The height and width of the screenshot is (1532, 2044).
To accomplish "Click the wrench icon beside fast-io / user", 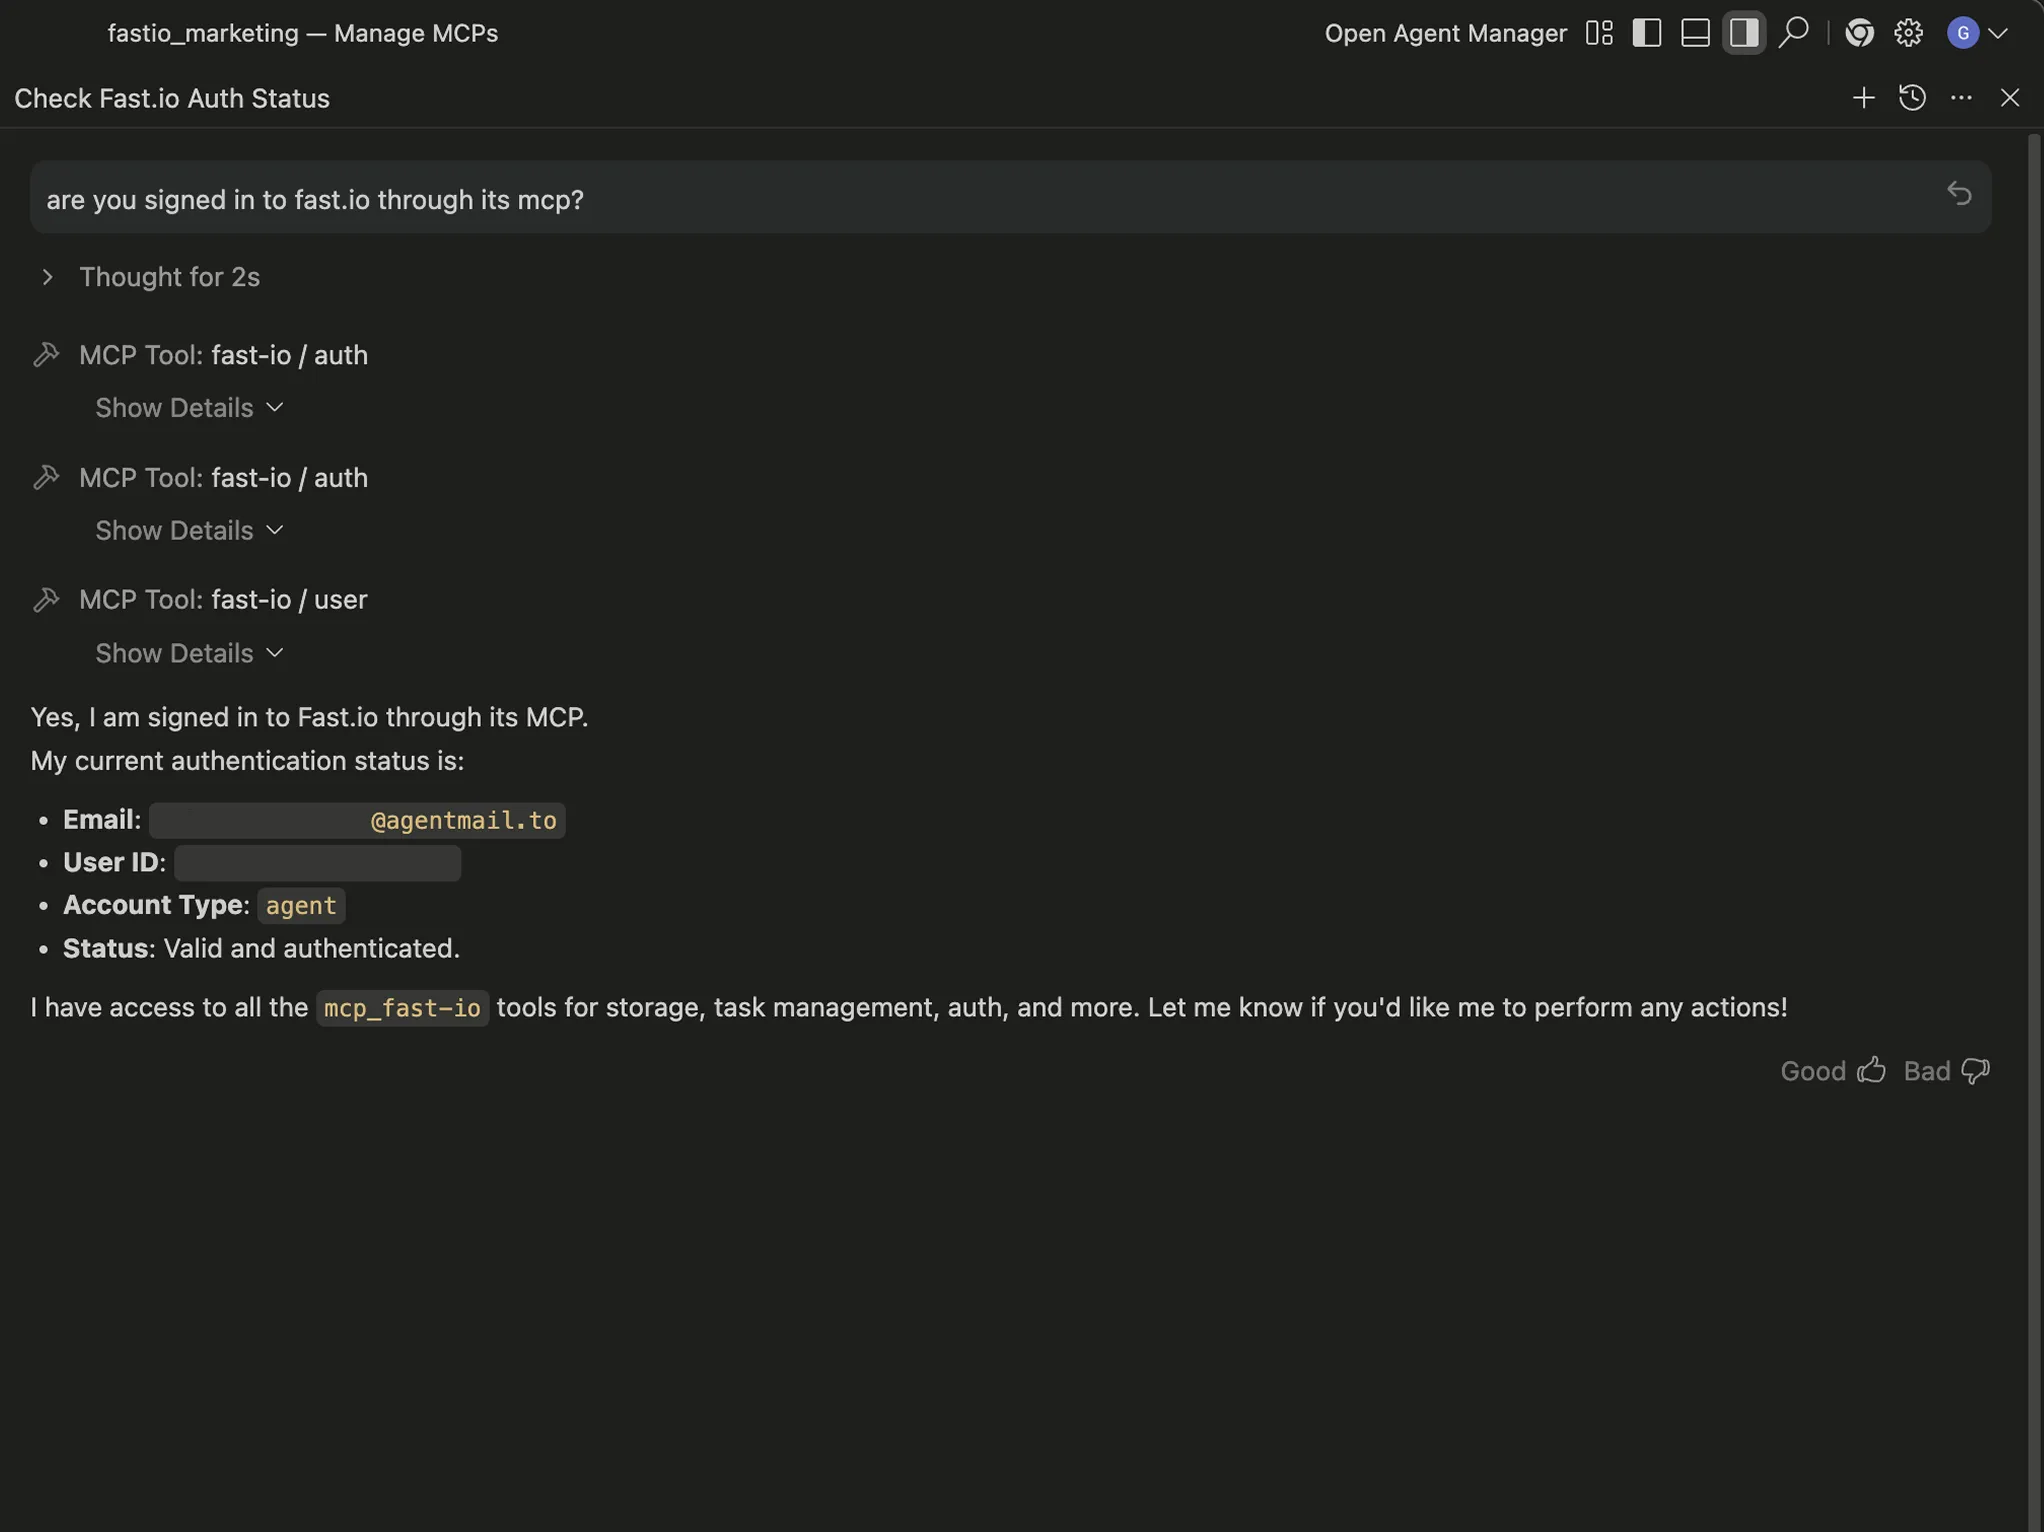I will pos(49,599).
